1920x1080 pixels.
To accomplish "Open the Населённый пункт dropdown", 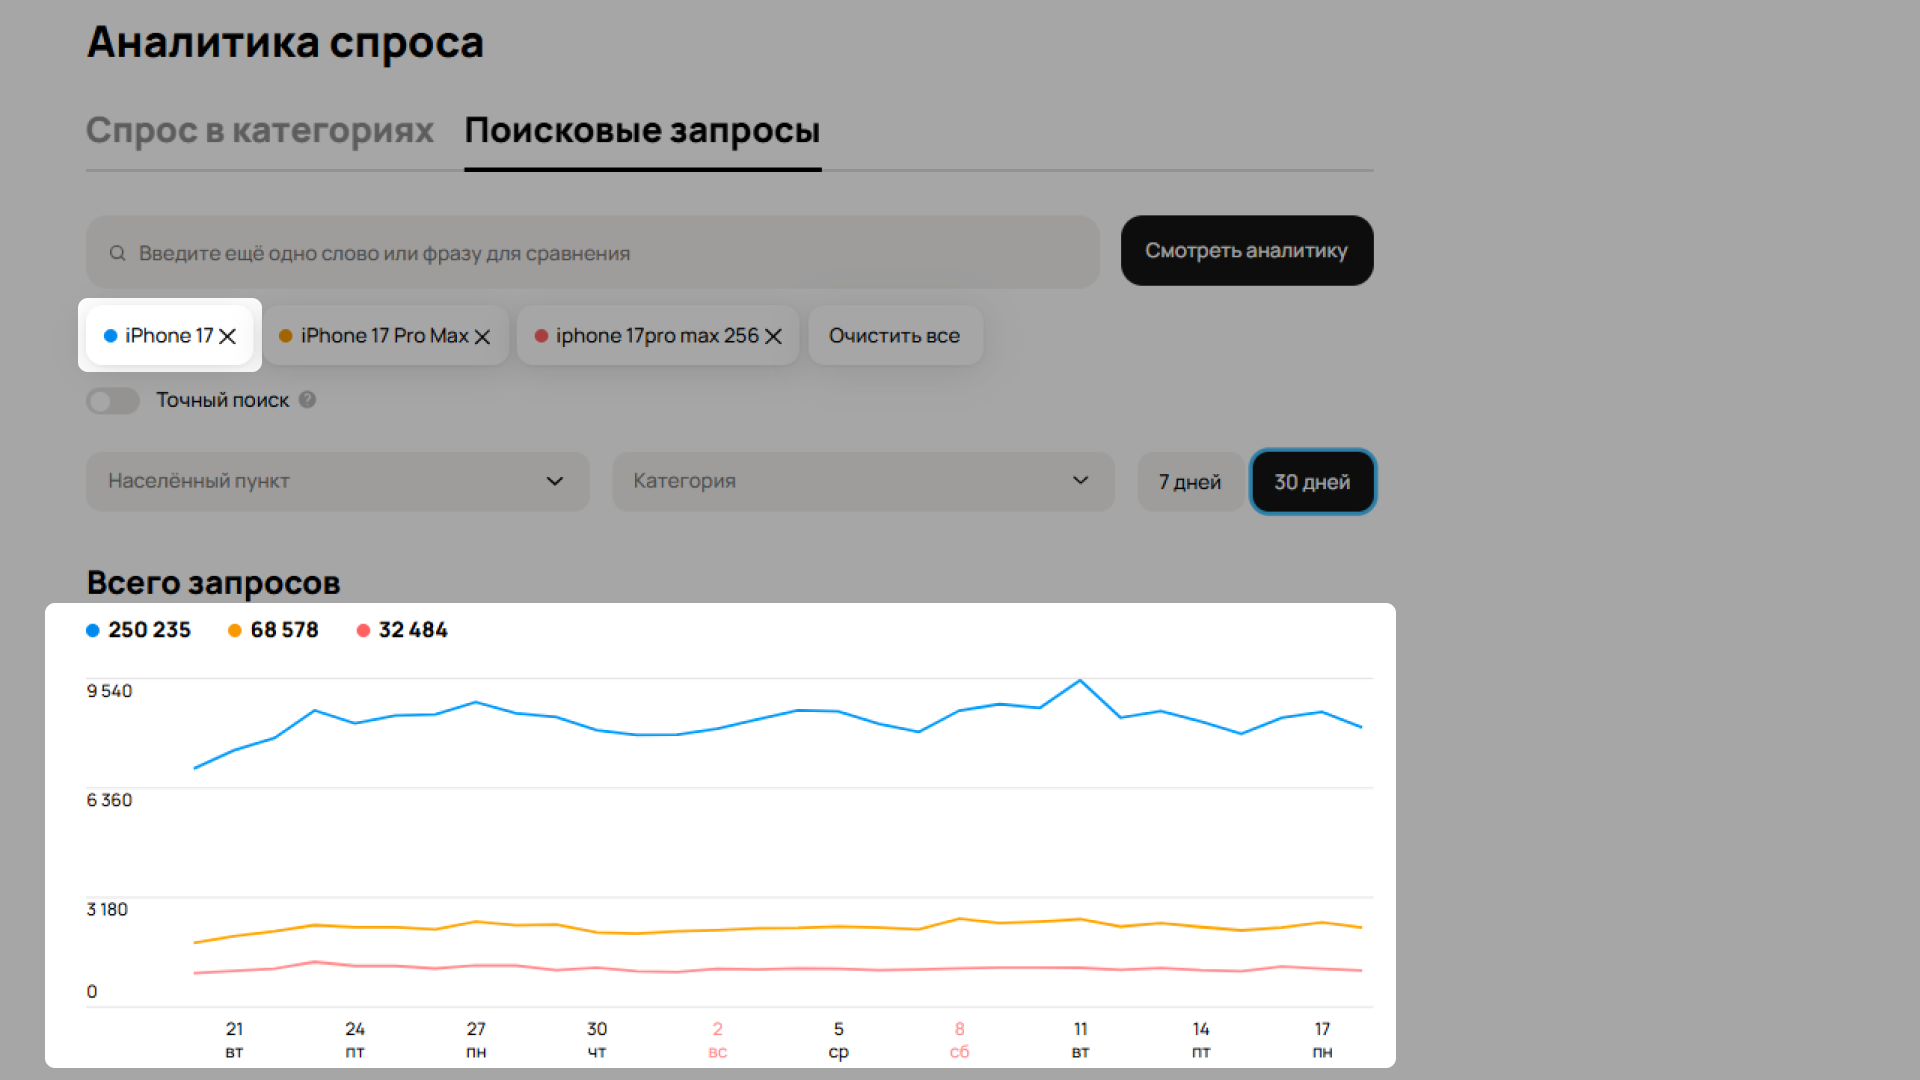I will click(338, 481).
